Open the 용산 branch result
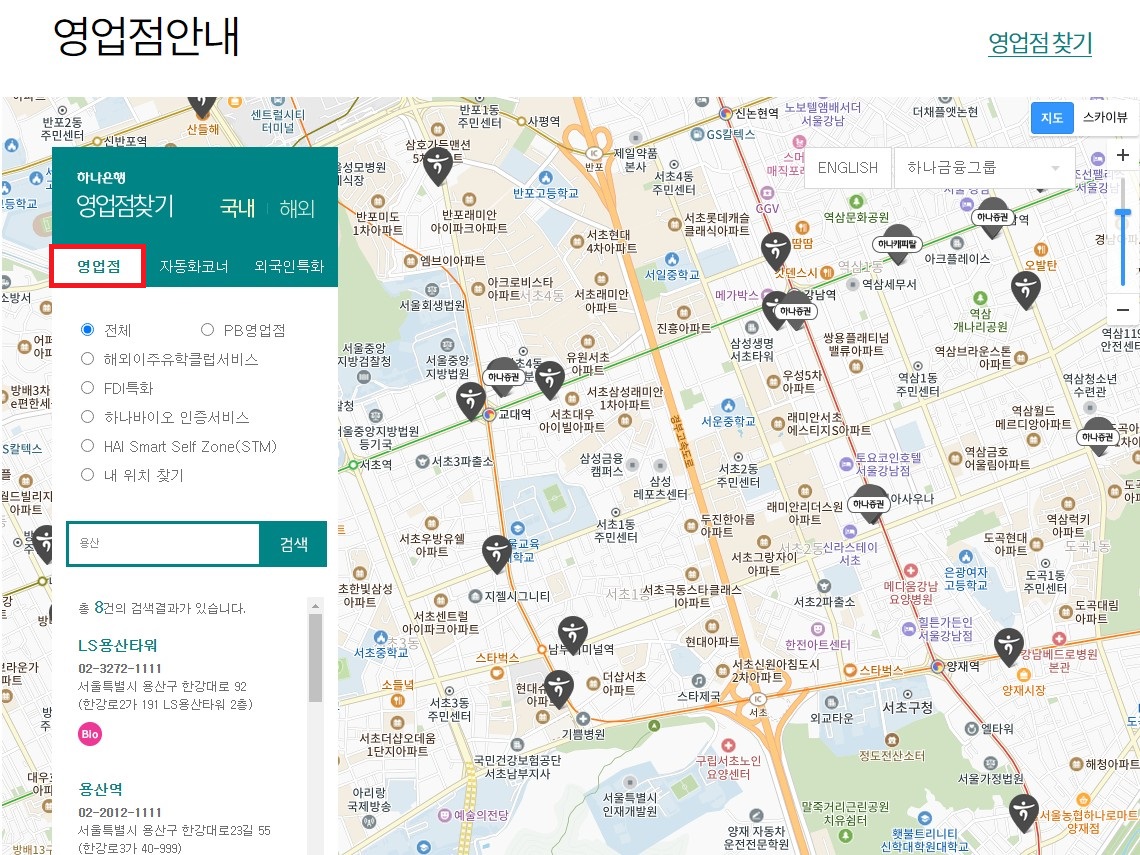The width and height of the screenshot is (1140, 855). click(100, 789)
